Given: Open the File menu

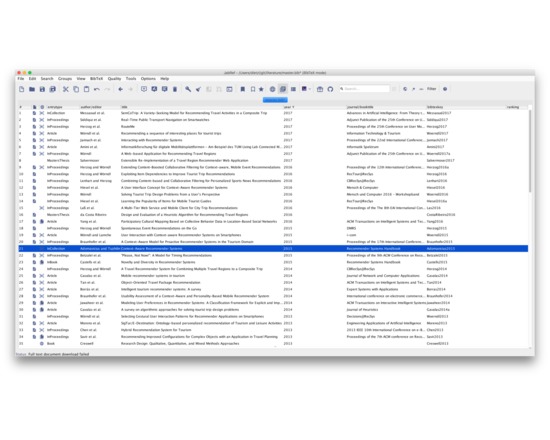Looking at the screenshot, I should tap(21, 79).
